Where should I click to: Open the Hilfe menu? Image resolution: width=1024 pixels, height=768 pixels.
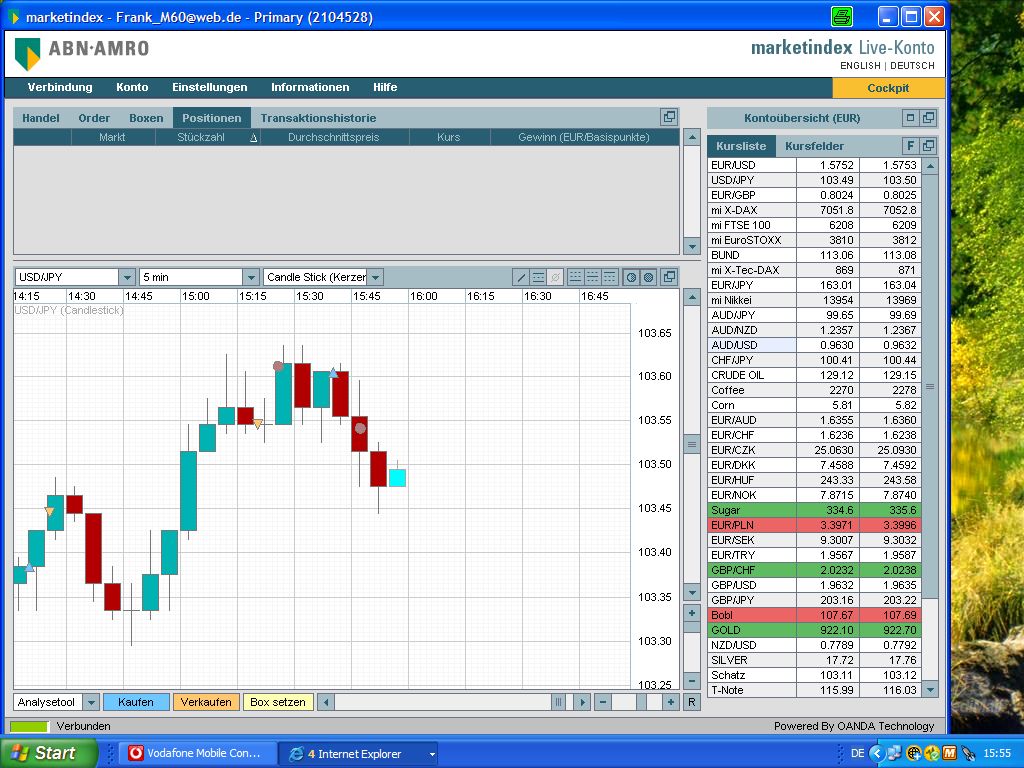[x=385, y=88]
